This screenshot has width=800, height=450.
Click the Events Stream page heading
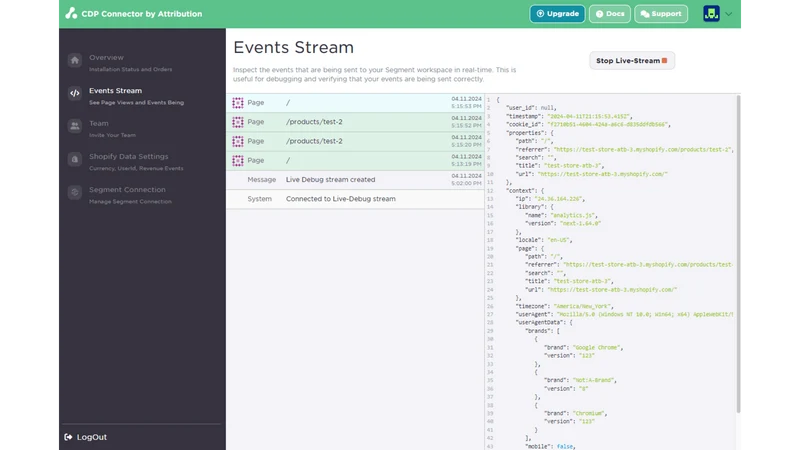pyautogui.click(x=293, y=47)
